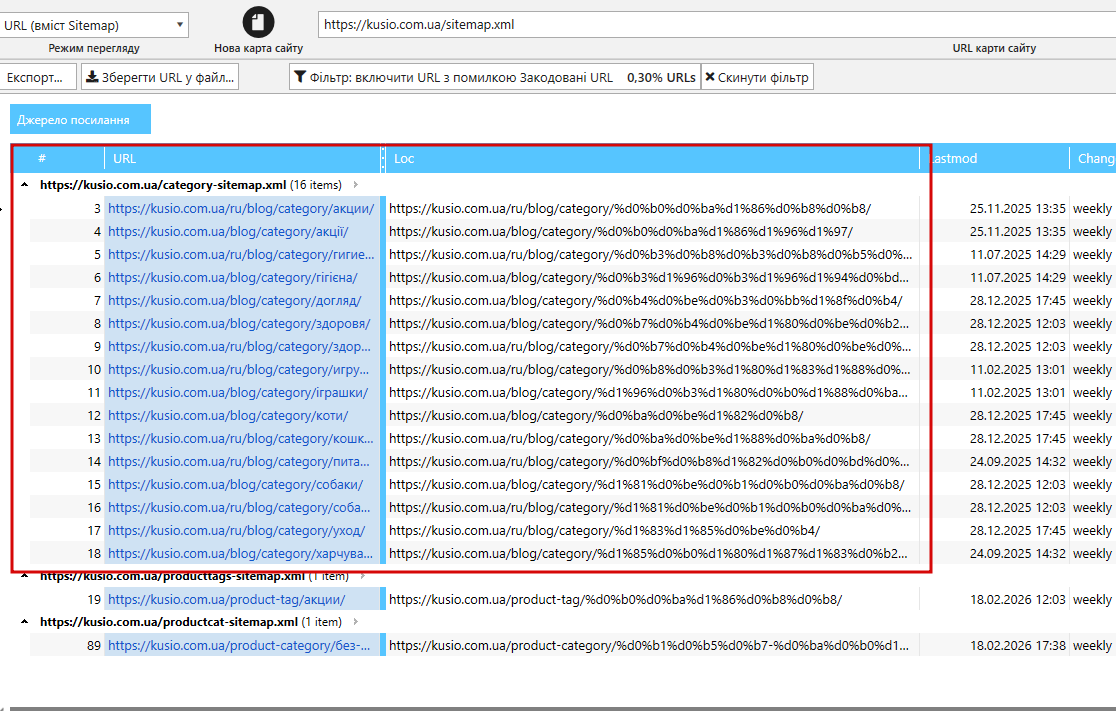Open link blog/category/акції/ in row 4
1116x711 pixels.
pos(228,231)
